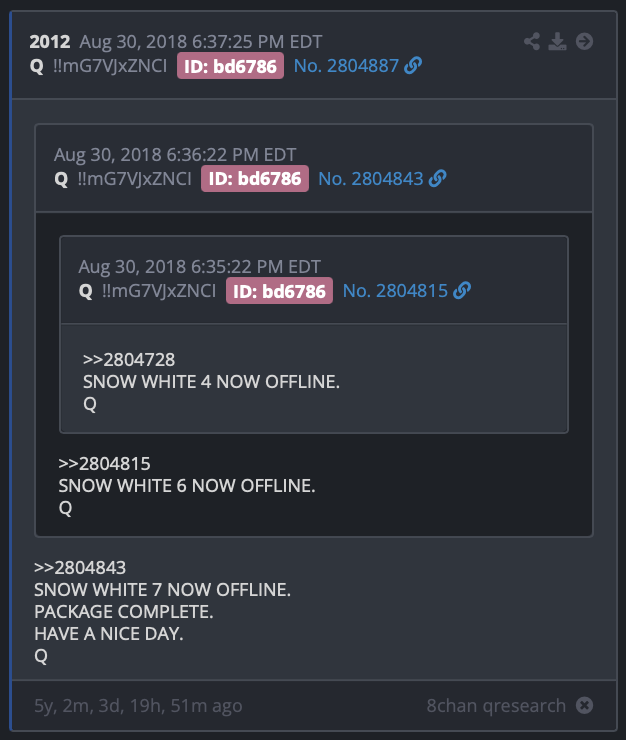626x740 pixels.
Task: Click the 8chan qresearch source label
Action: coord(496,706)
